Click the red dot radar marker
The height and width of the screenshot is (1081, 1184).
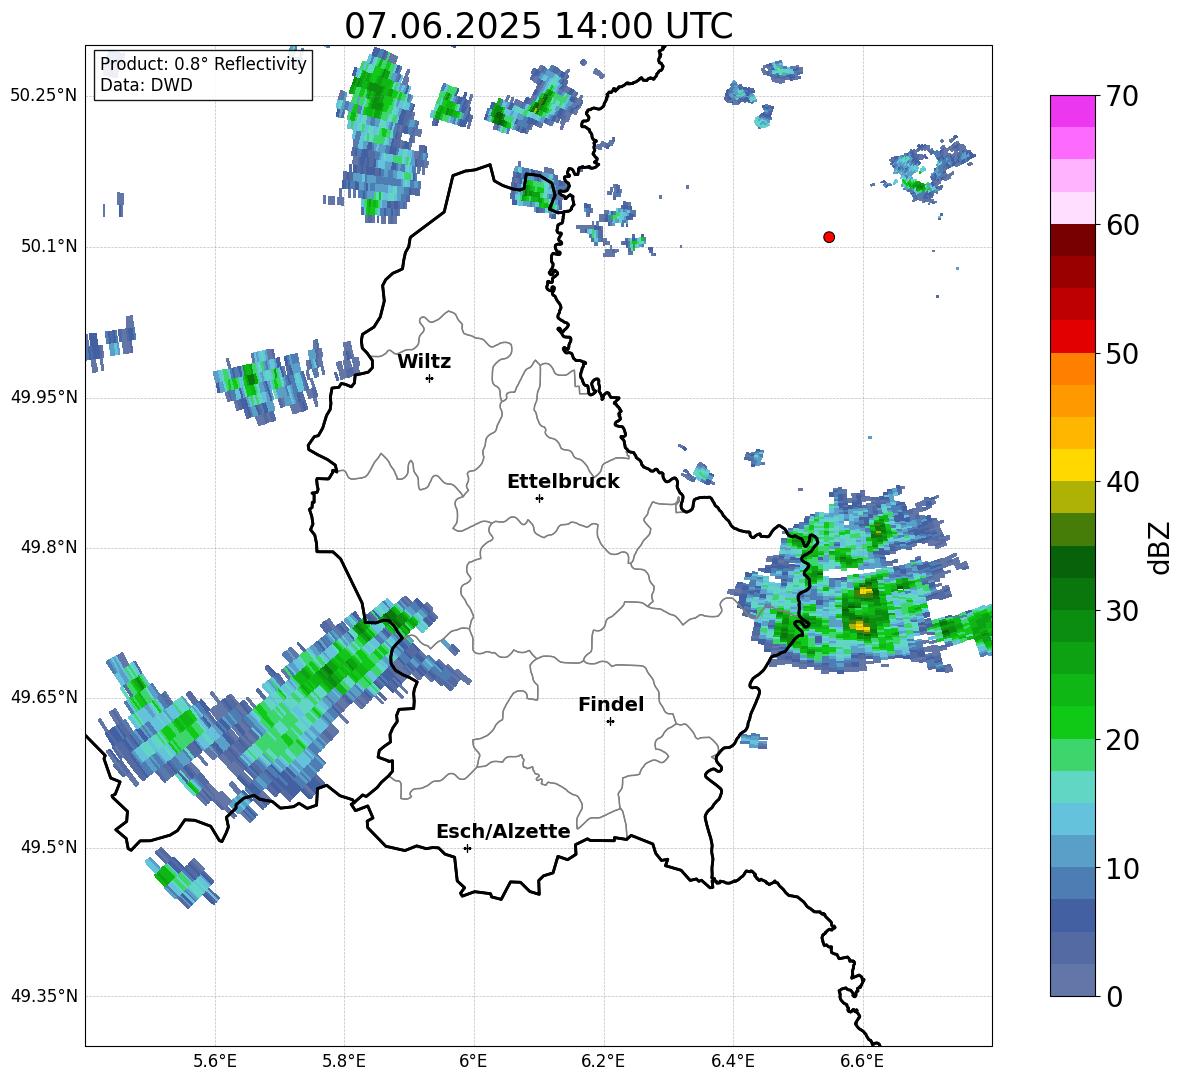click(829, 237)
